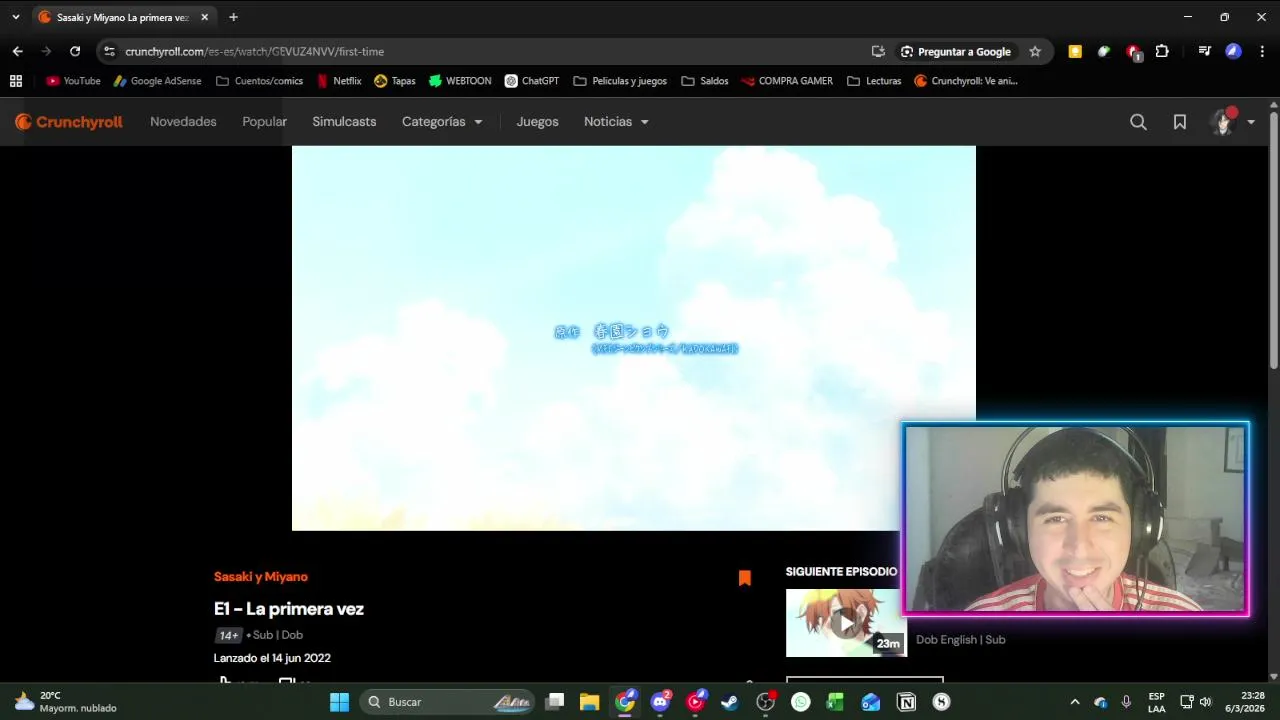The height and width of the screenshot is (720, 1280).
Task: Open the Crunchyroll watchlist bookmark icon
Action: (1180, 122)
